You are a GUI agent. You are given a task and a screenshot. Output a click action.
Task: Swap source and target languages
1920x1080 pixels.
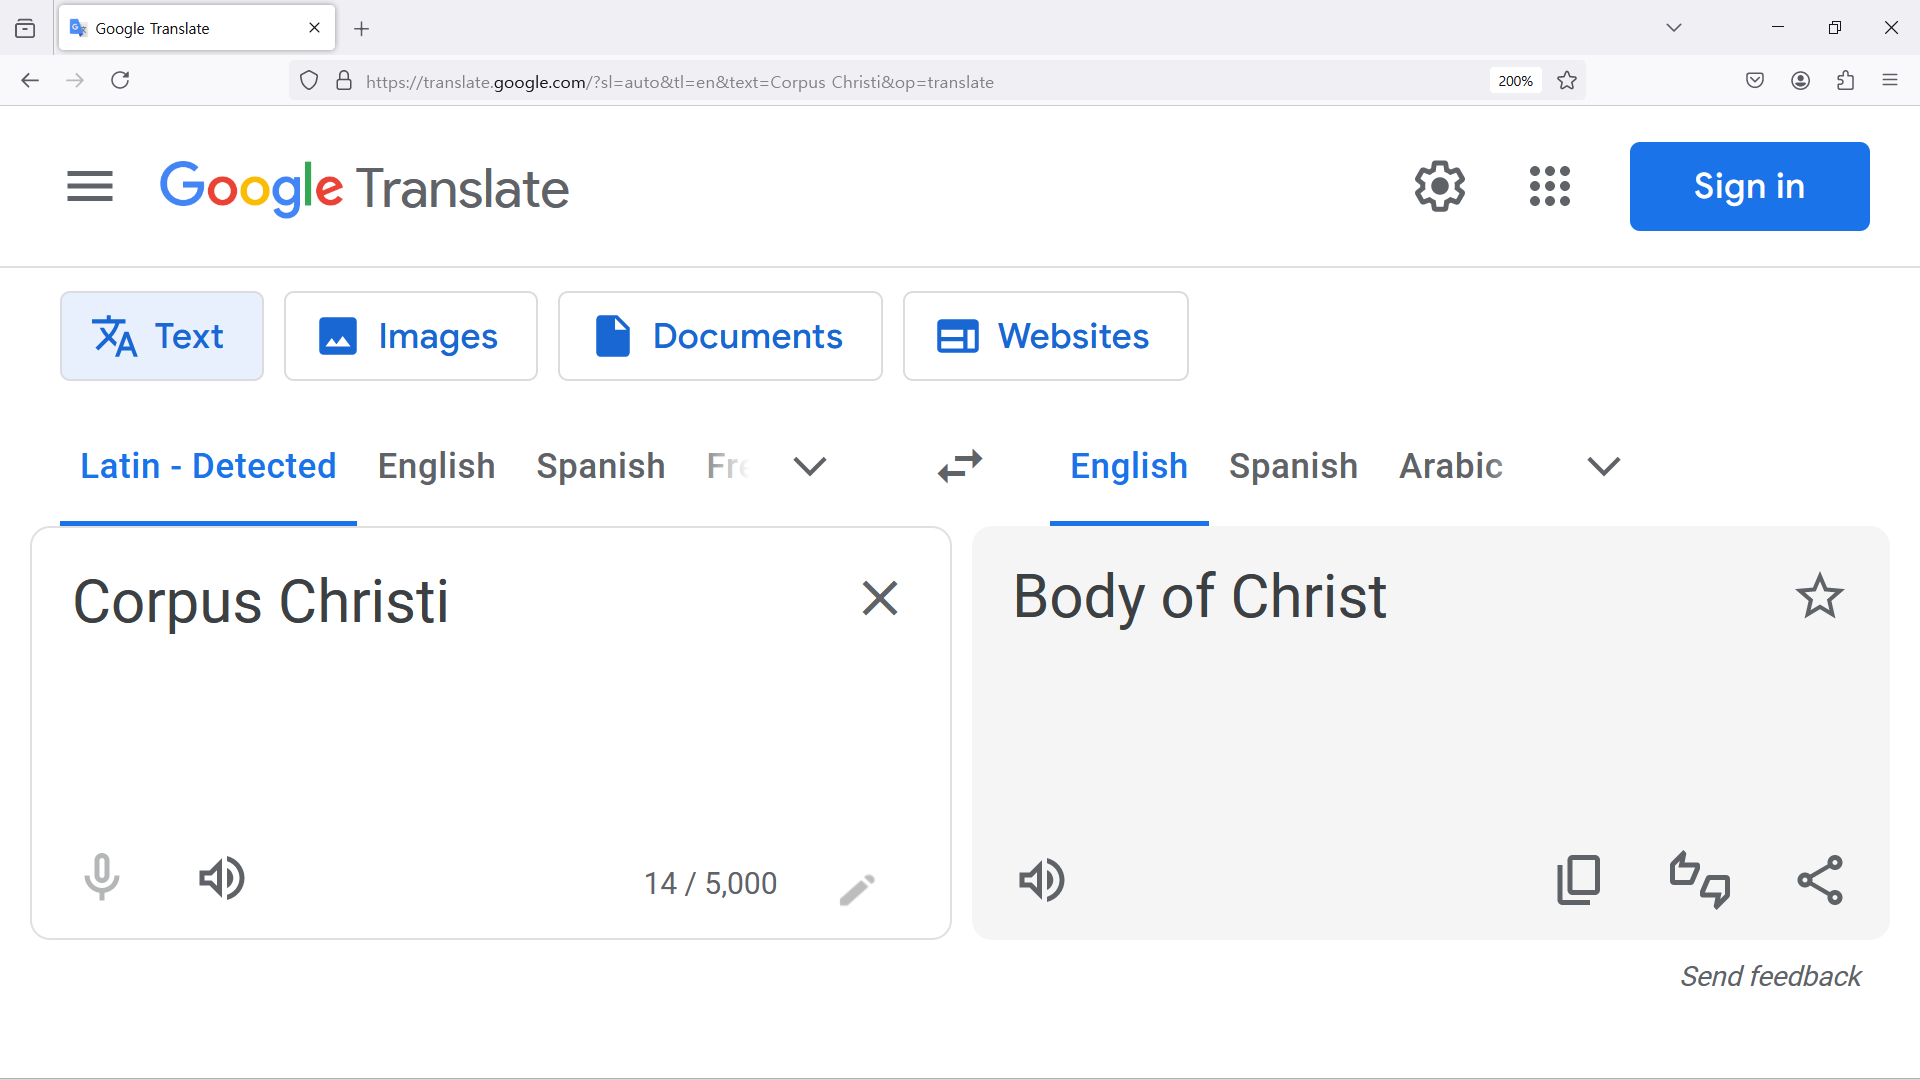(x=960, y=466)
